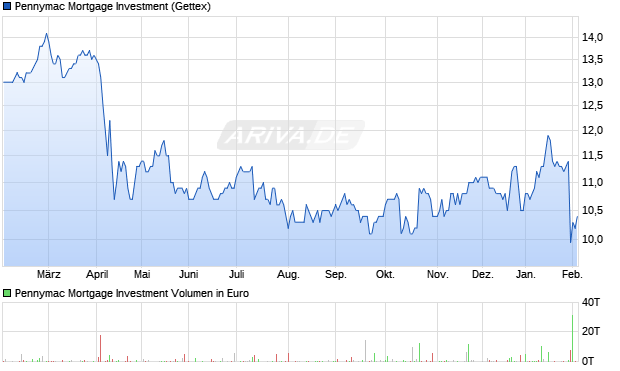
Task: Click the 11,5 price axis value
Action: pos(592,155)
